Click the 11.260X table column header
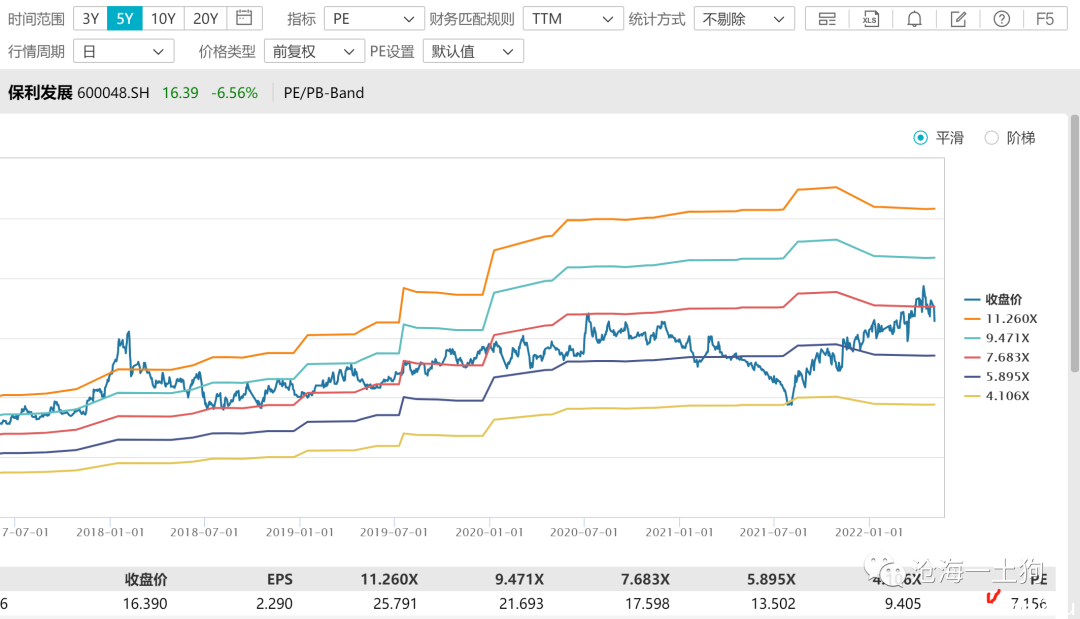Screen dimensions: 1080x619 point(389,580)
